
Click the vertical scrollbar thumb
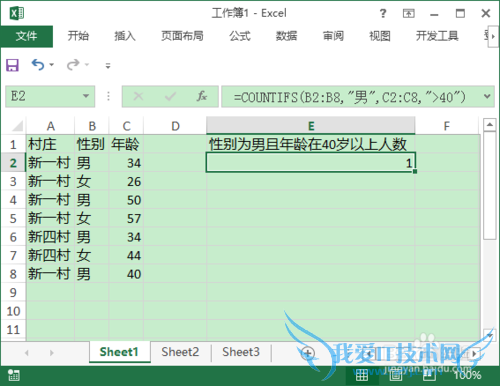point(489,185)
